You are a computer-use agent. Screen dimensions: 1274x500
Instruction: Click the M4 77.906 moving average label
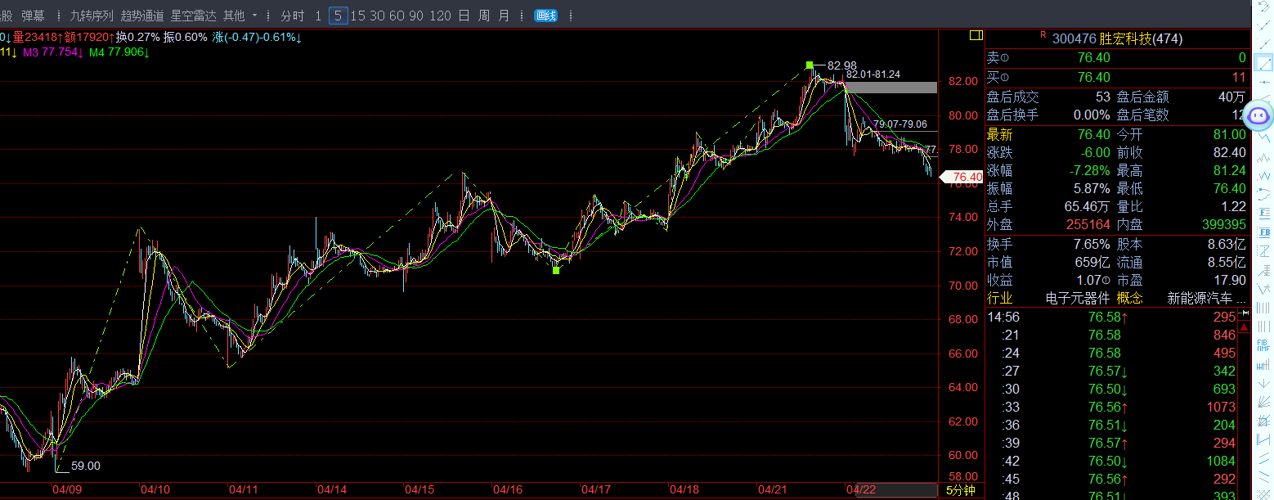point(118,51)
